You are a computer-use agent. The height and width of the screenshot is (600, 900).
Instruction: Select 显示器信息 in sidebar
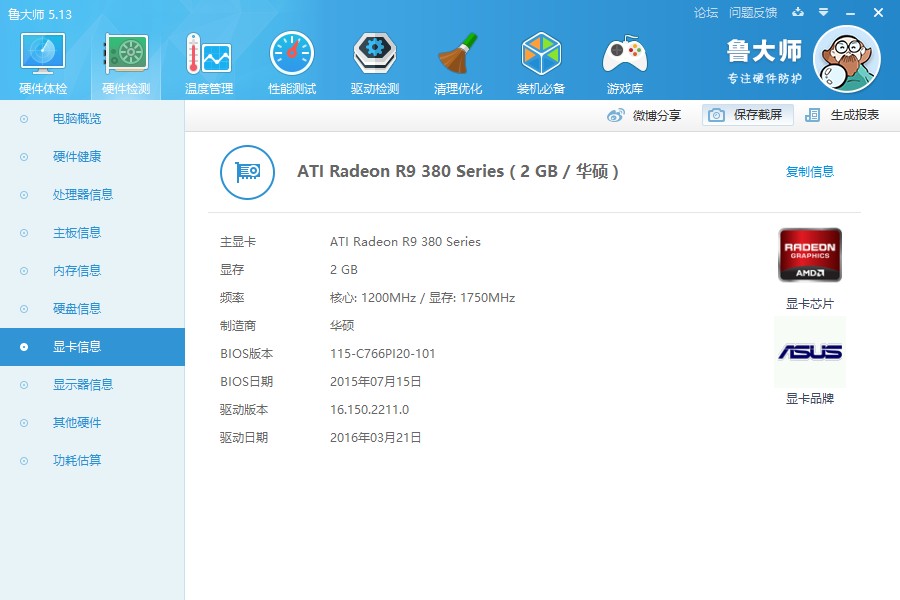point(92,385)
